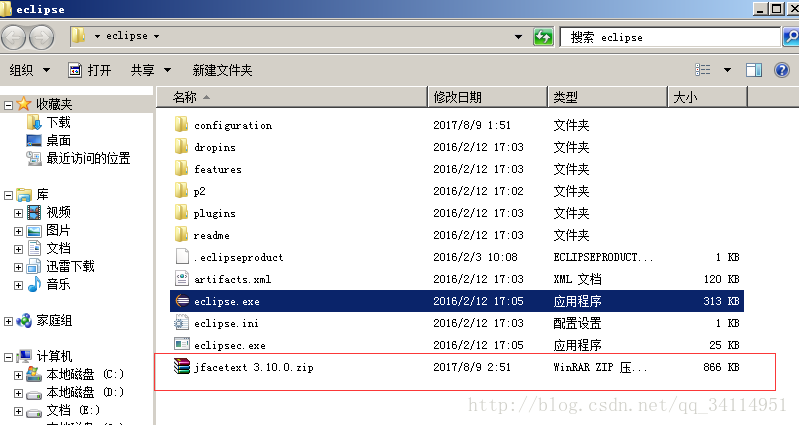Collapse the 库 libraries group
The height and width of the screenshot is (425, 799).
[8, 195]
